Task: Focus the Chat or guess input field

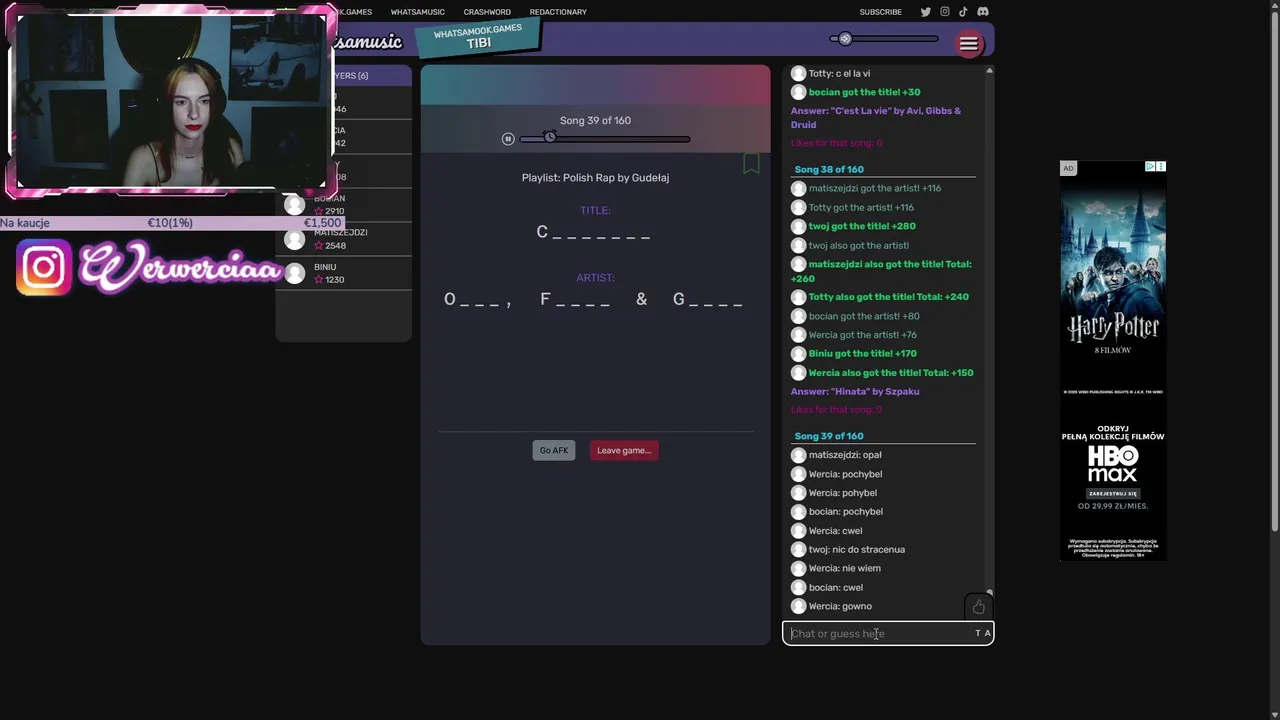Action: (x=888, y=633)
